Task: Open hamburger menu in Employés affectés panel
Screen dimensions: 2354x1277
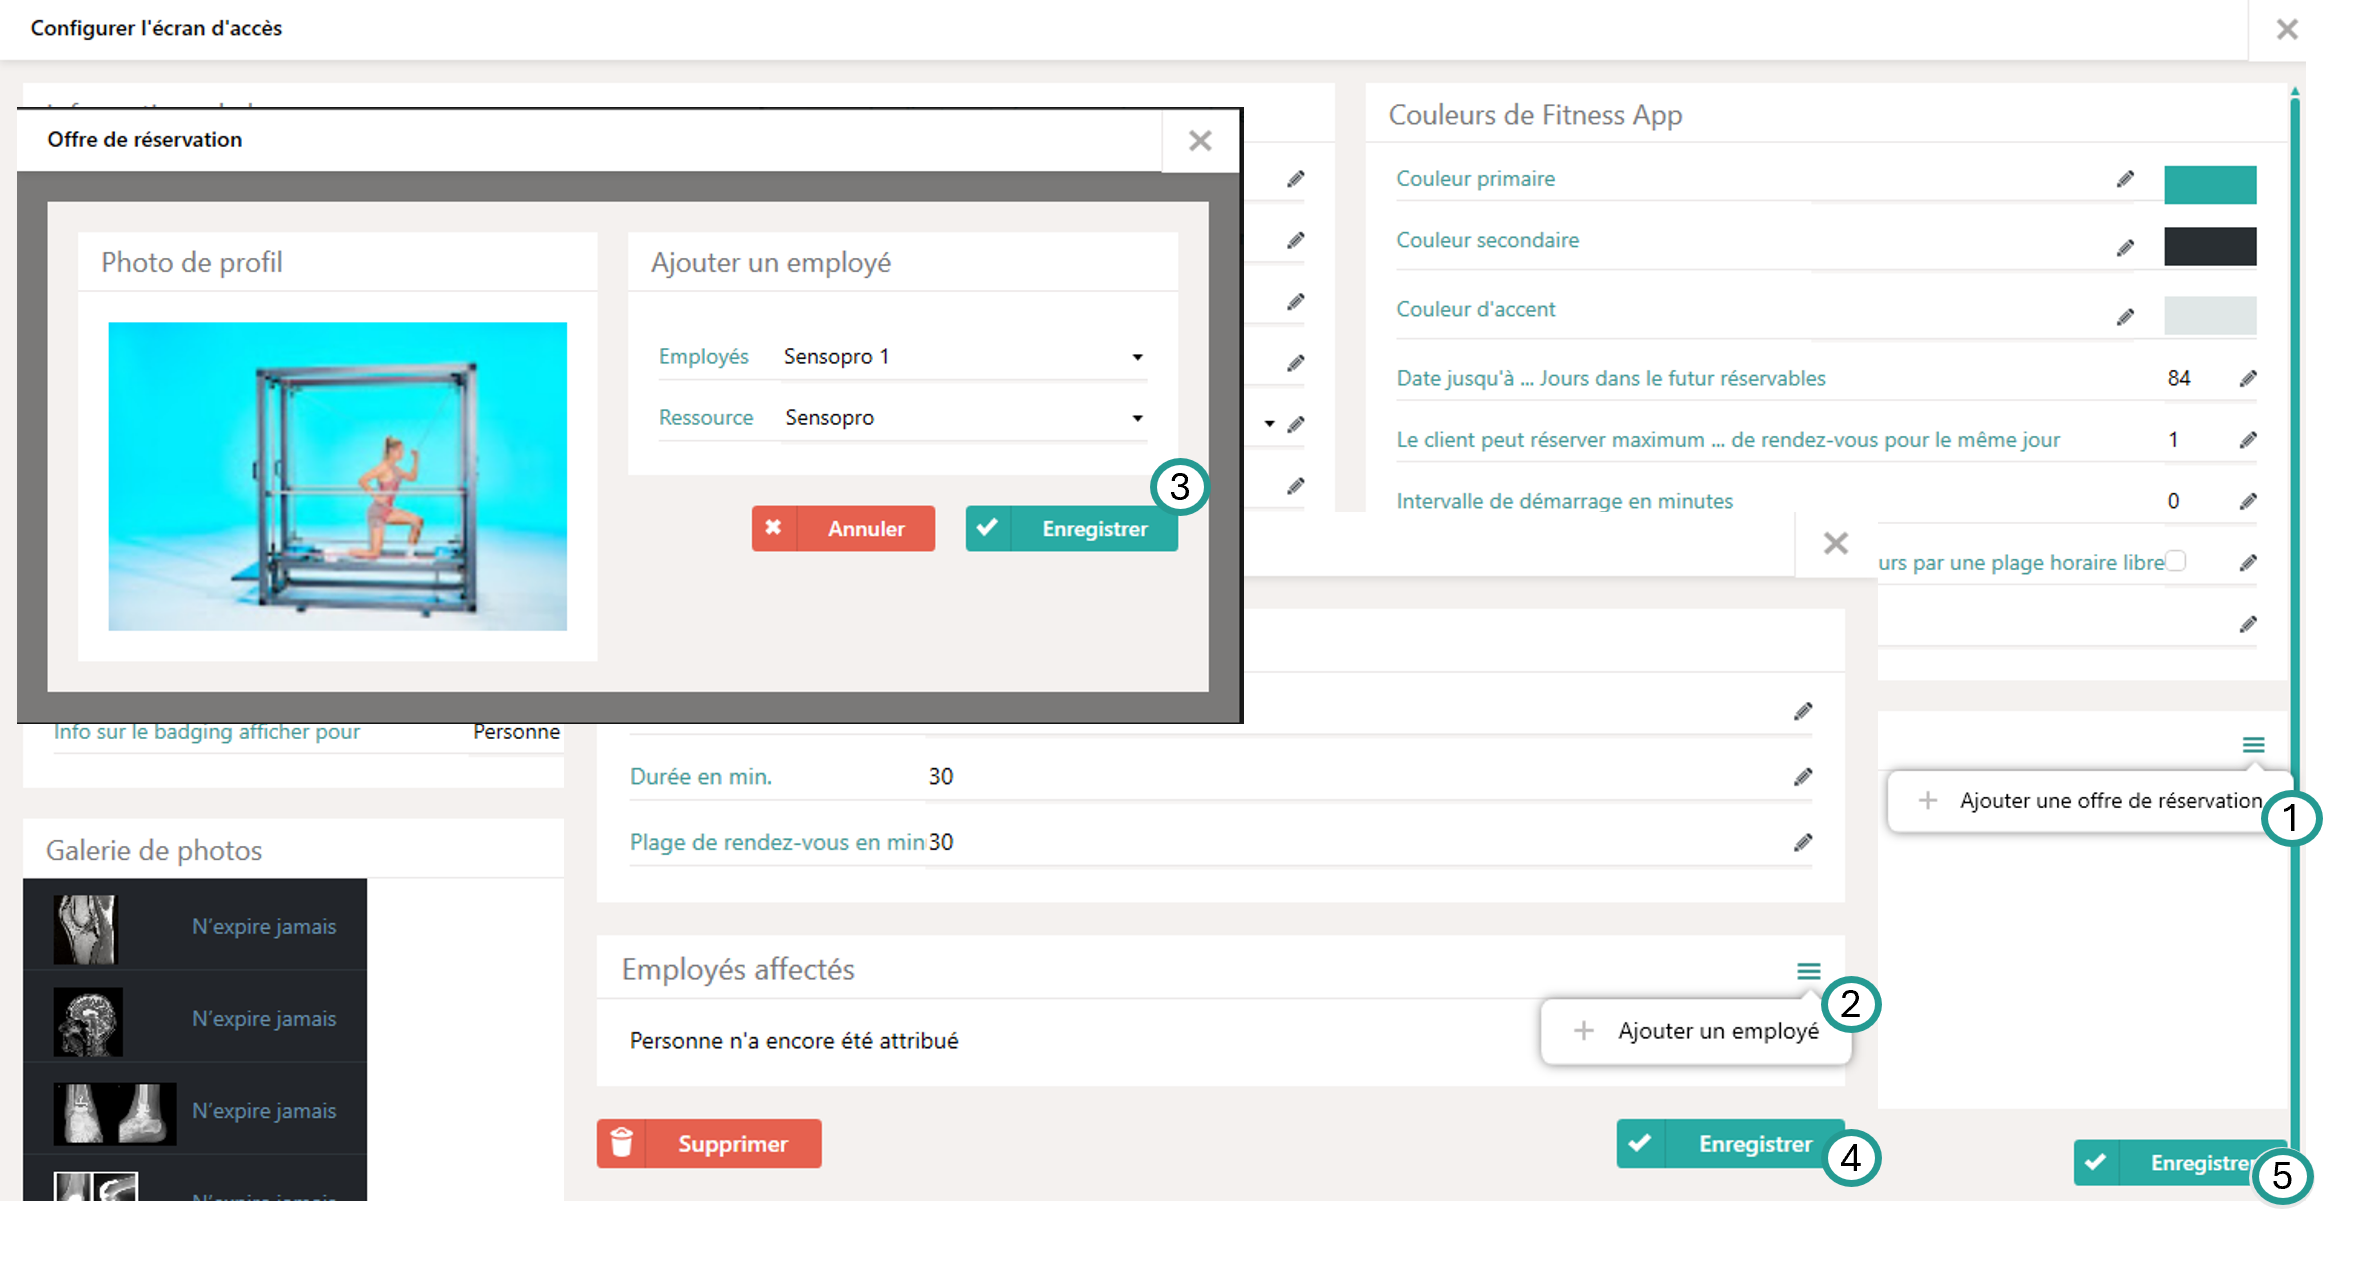Action: click(1808, 971)
